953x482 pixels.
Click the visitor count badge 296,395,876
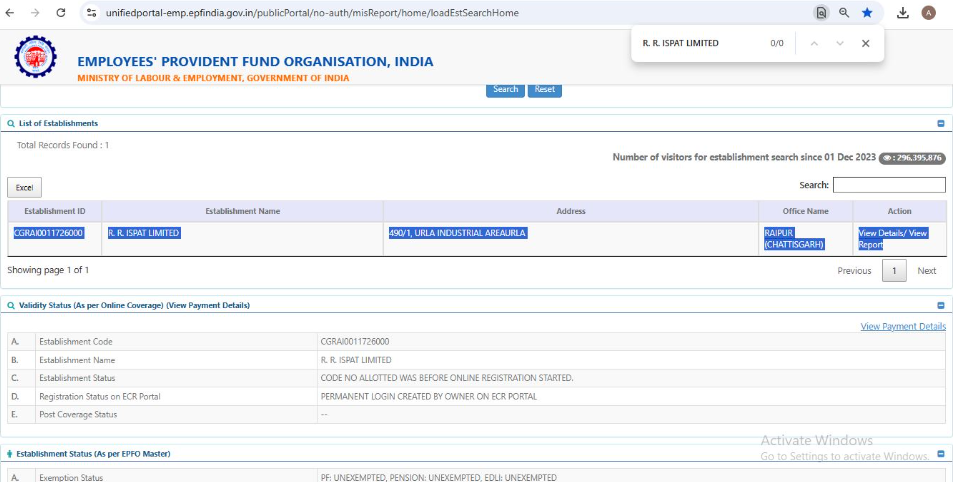pos(912,158)
